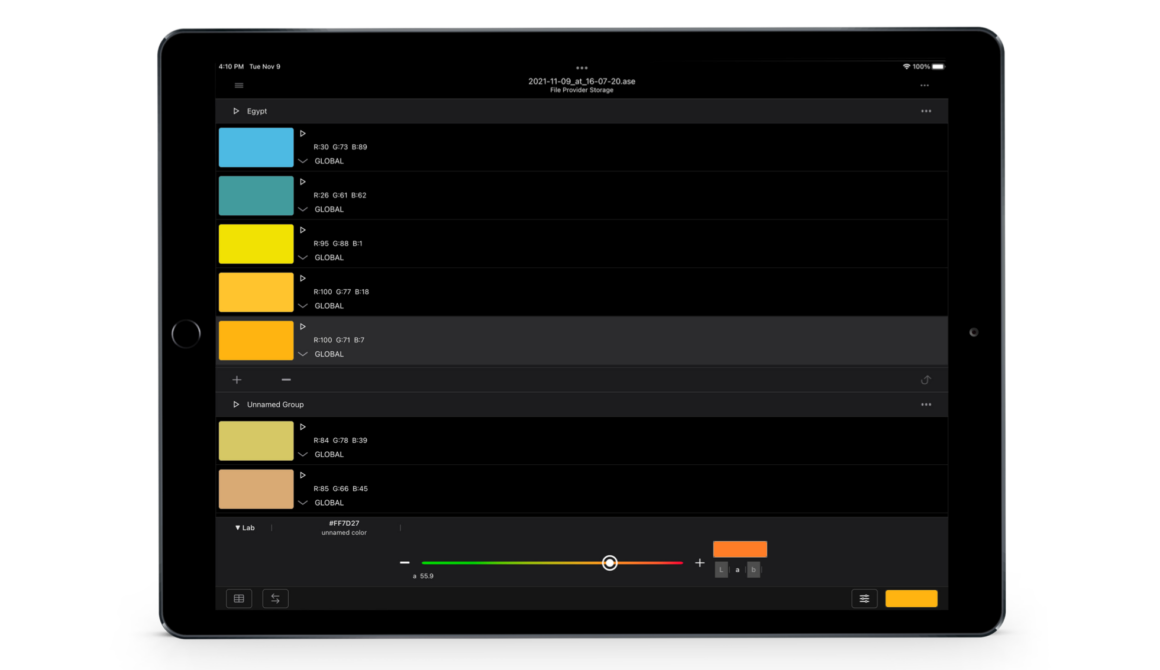Select the a channel toggle
Image resolution: width=1160 pixels, height=670 pixels.
[736, 569]
